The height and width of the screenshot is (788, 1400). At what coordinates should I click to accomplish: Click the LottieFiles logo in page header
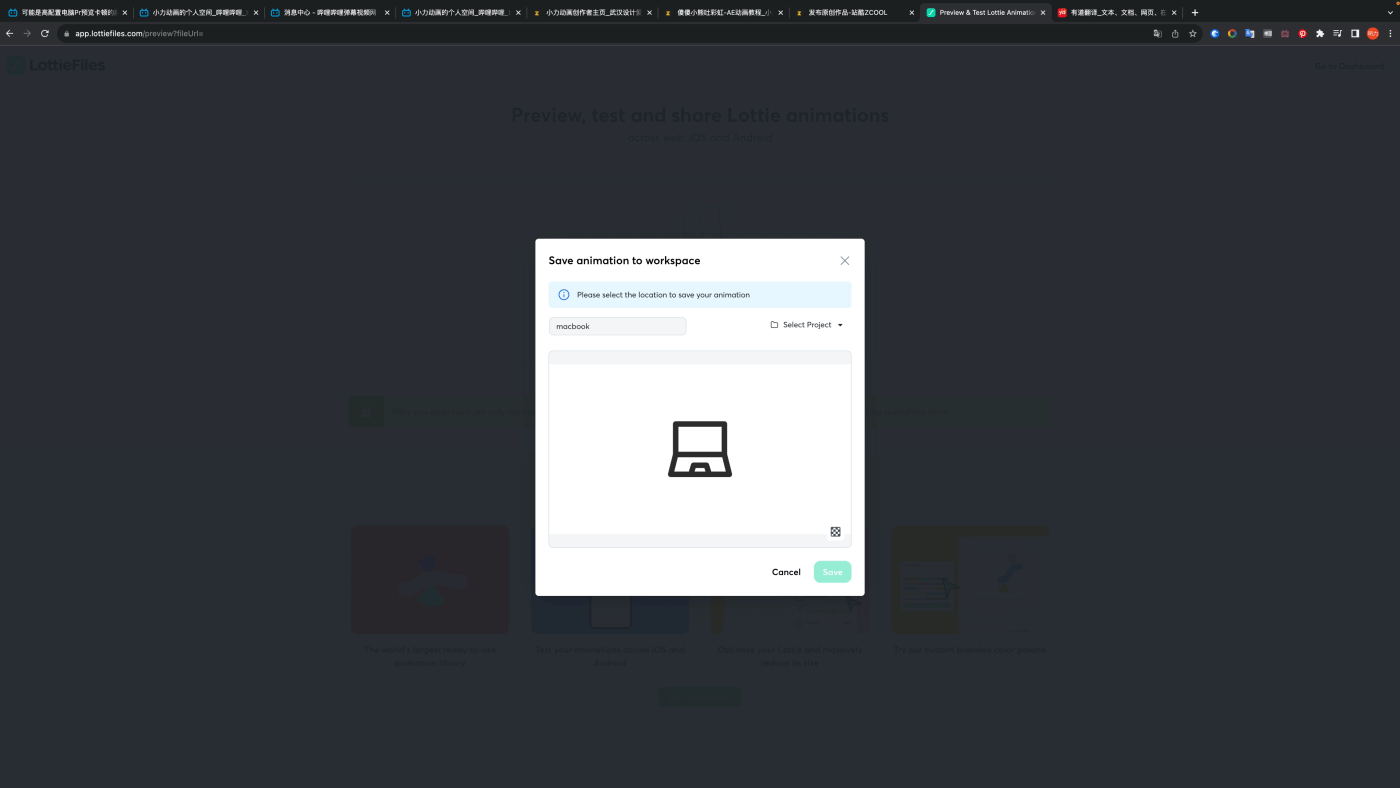coord(56,65)
